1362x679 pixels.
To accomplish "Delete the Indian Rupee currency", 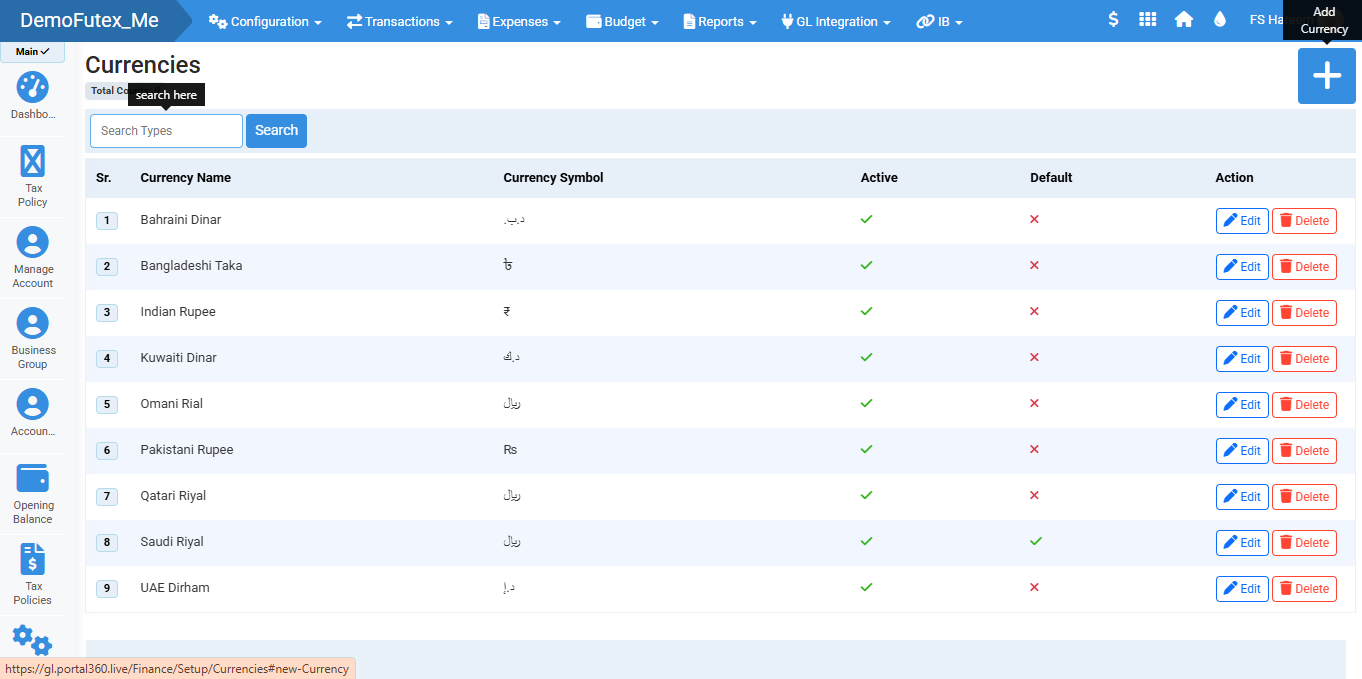I will pyautogui.click(x=1304, y=313).
